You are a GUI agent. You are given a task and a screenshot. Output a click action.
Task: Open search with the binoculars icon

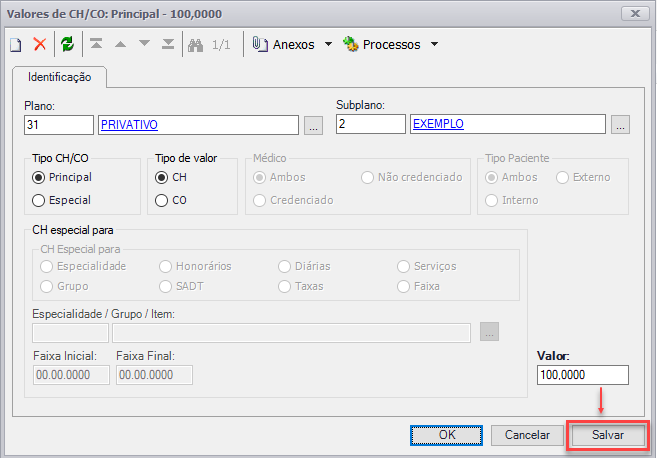pos(196,44)
